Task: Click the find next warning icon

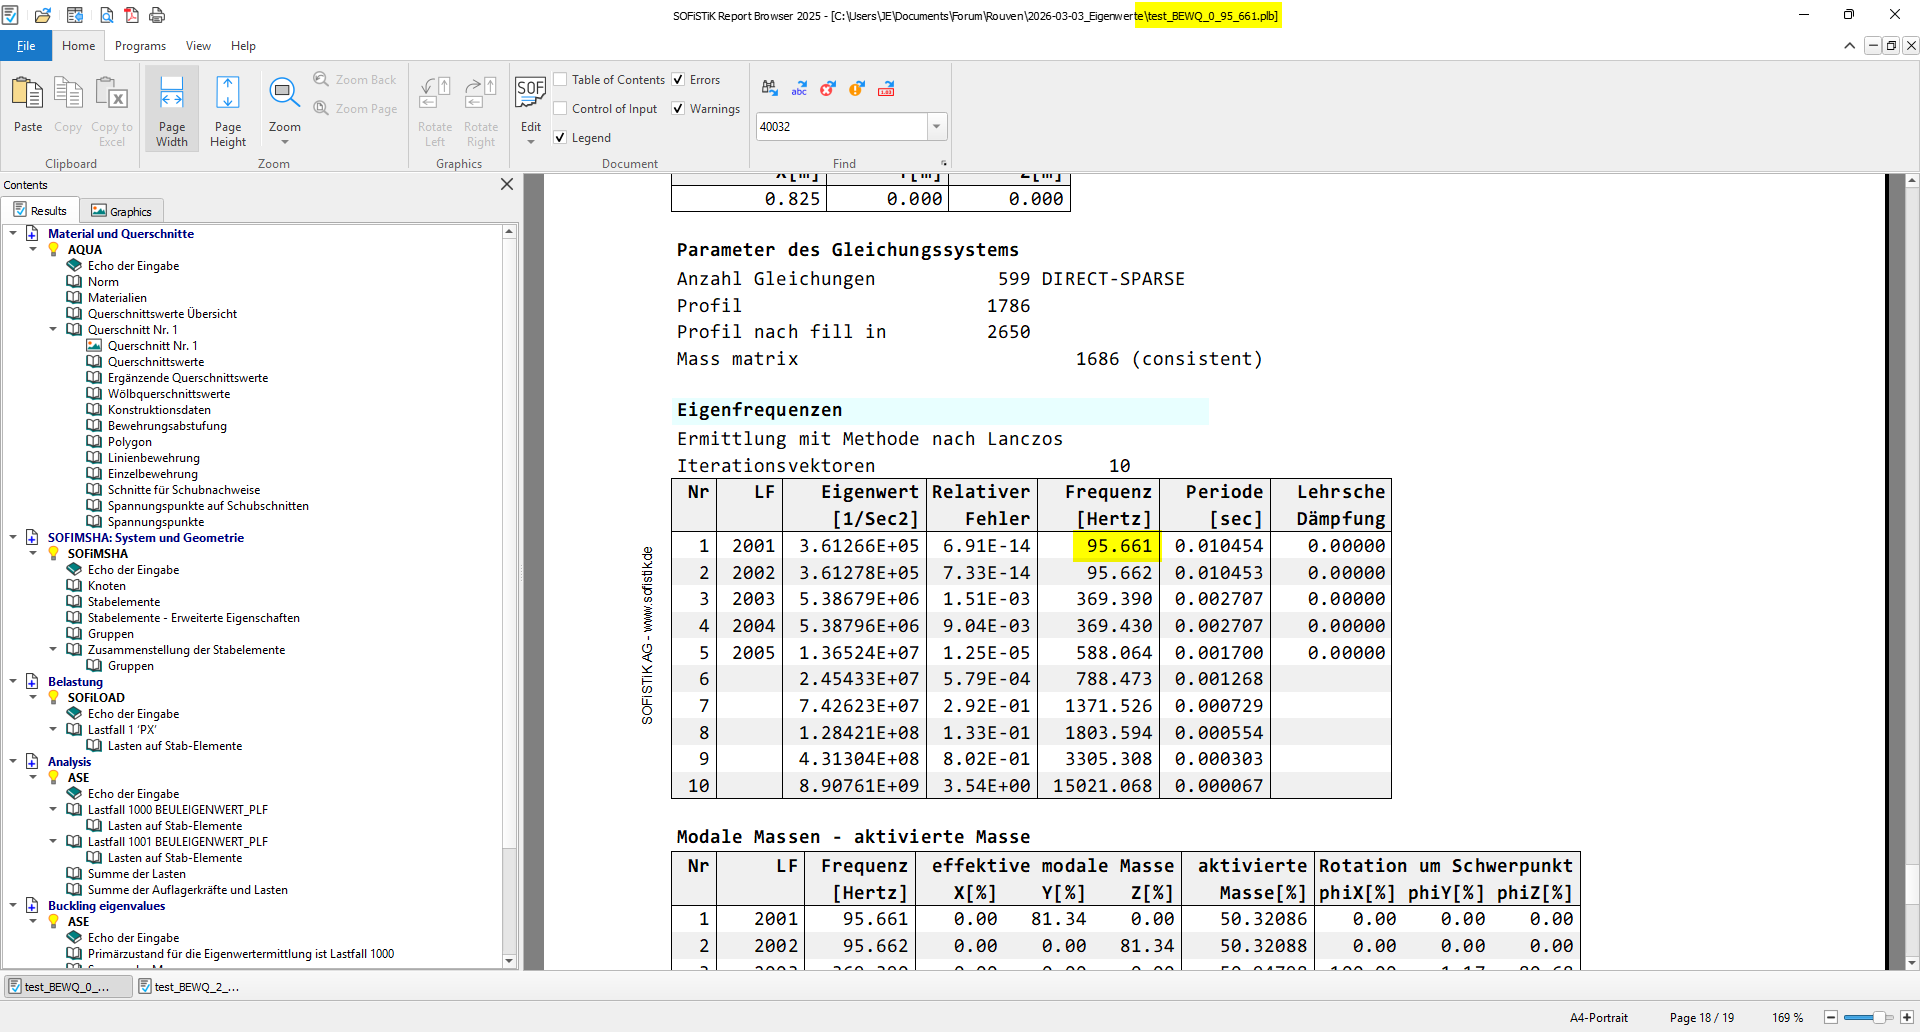Action: tap(857, 89)
